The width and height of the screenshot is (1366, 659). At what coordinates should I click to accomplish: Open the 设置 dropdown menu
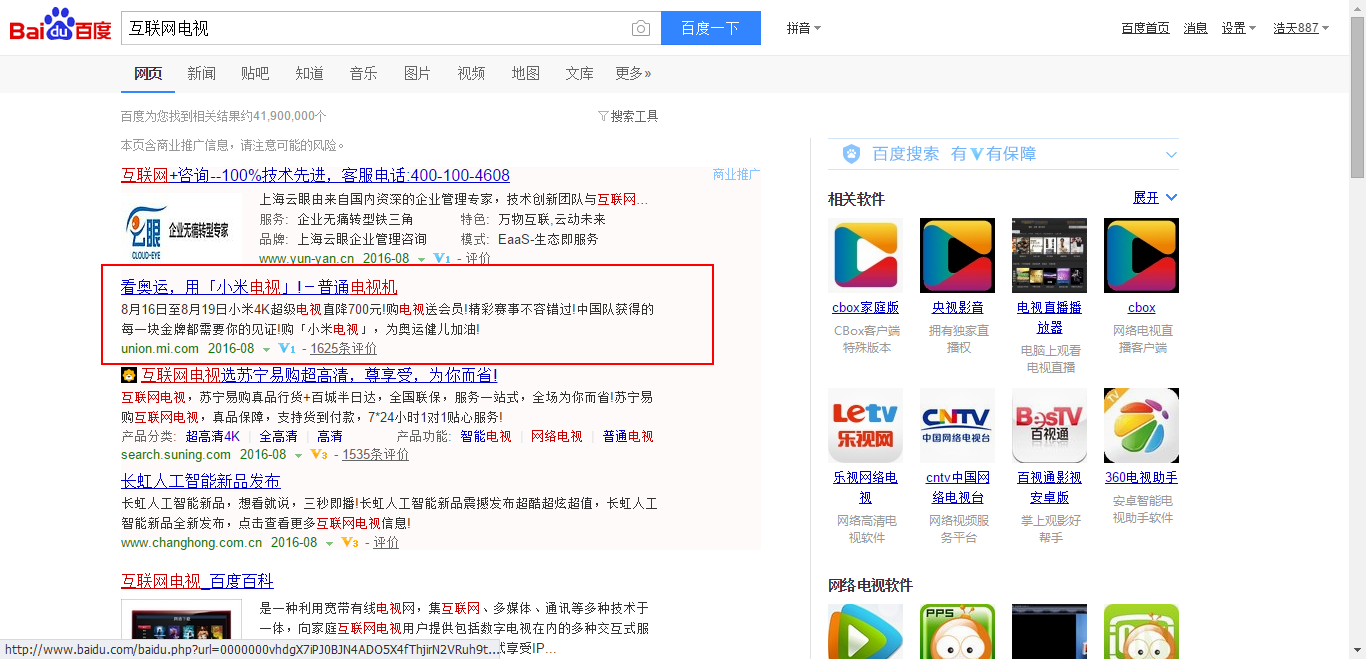(1239, 28)
